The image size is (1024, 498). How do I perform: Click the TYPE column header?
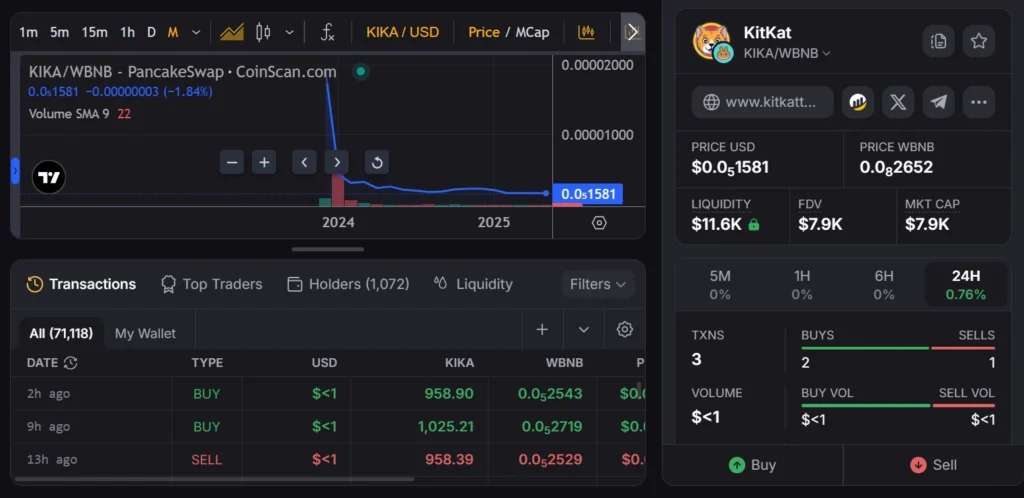pyautogui.click(x=207, y=363)
